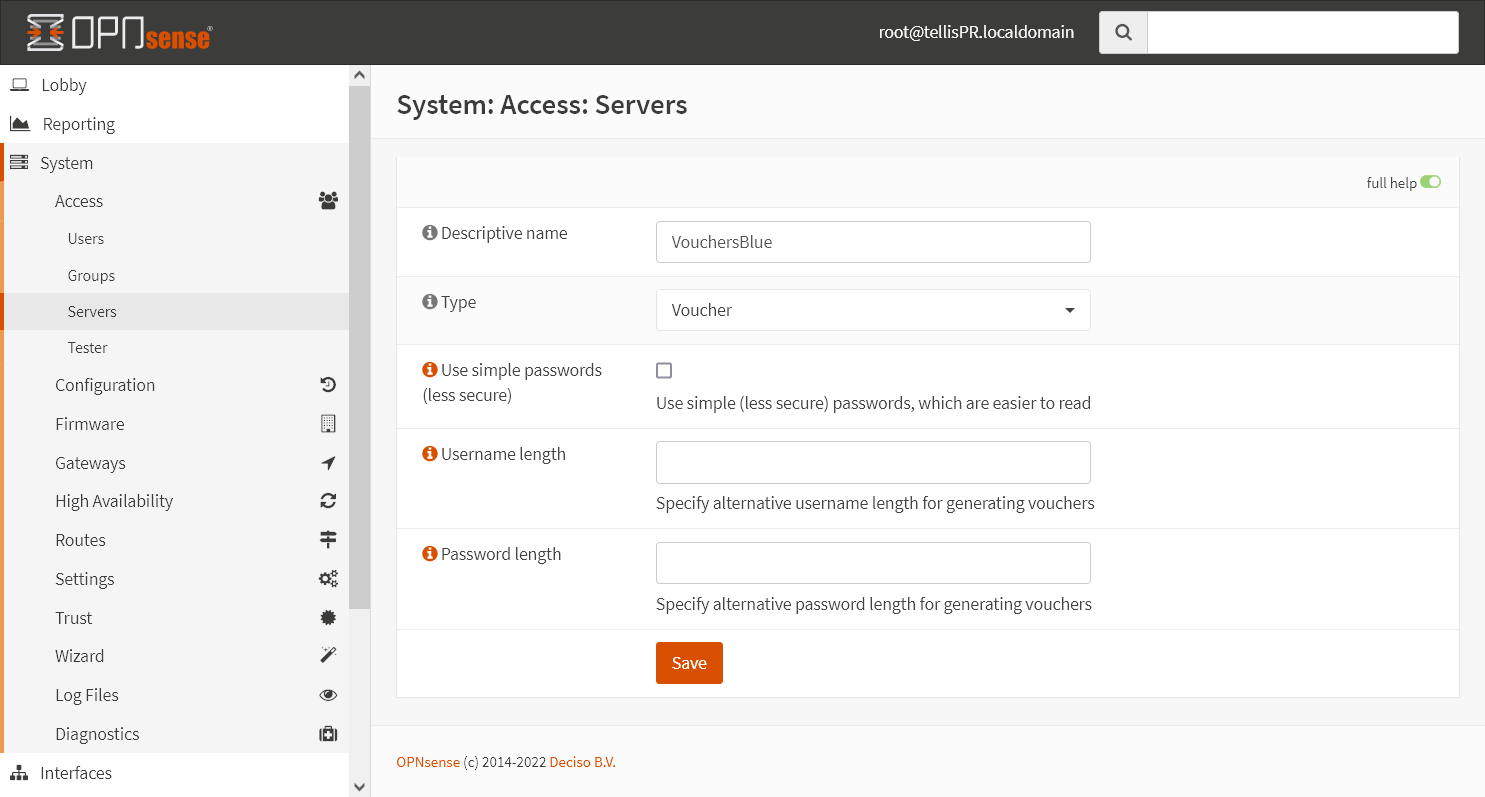Open the Type dropdown showing Voucher

click(872, 310)
